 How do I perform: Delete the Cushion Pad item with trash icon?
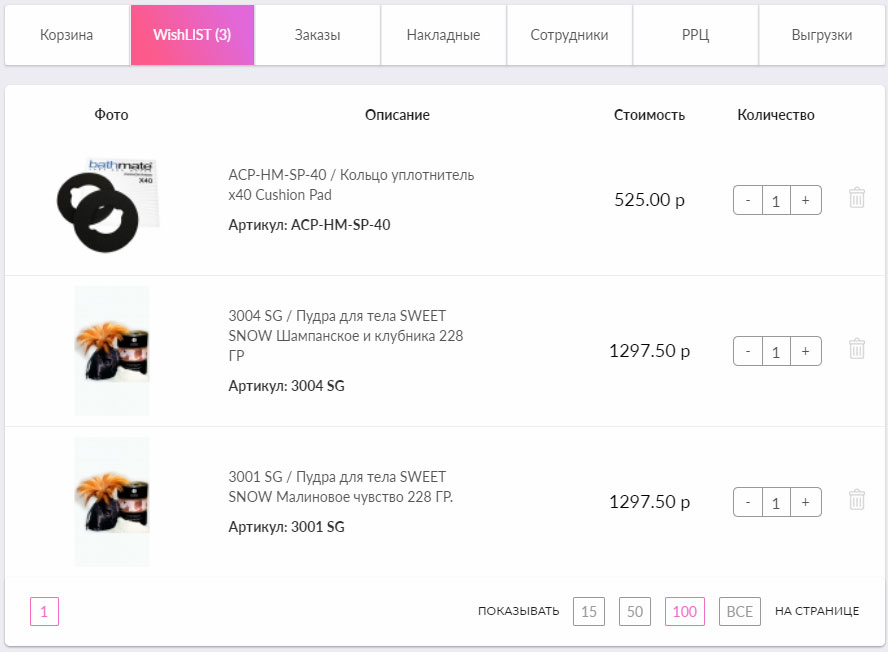[856, 199]
